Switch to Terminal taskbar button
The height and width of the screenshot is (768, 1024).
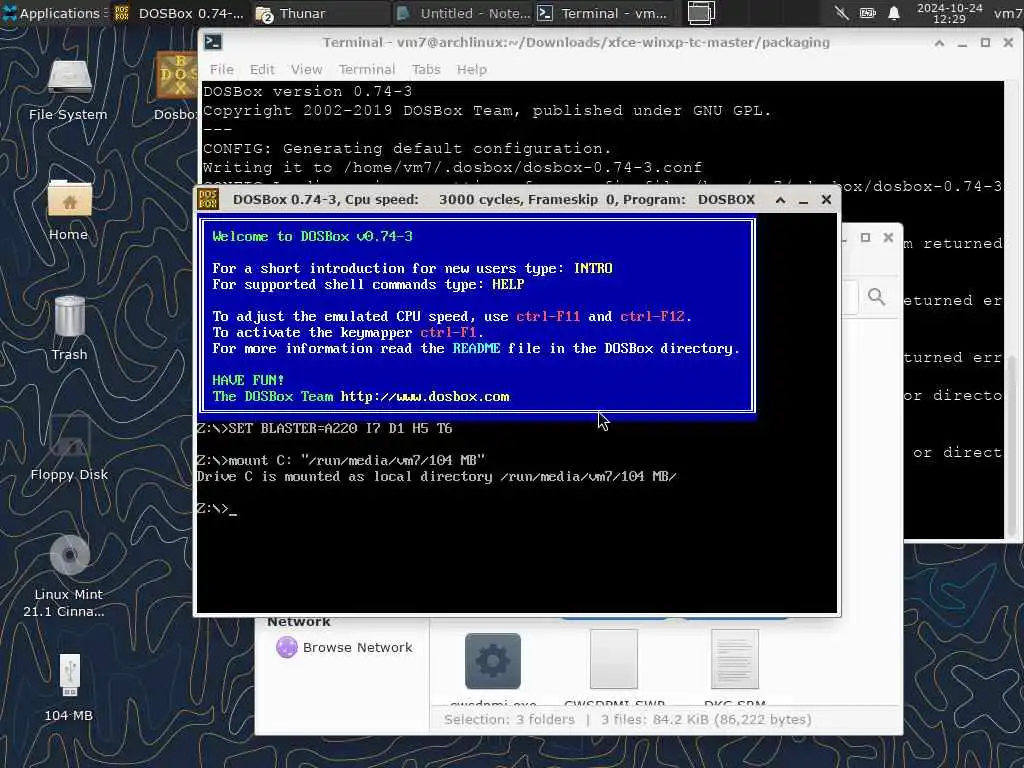603,13
